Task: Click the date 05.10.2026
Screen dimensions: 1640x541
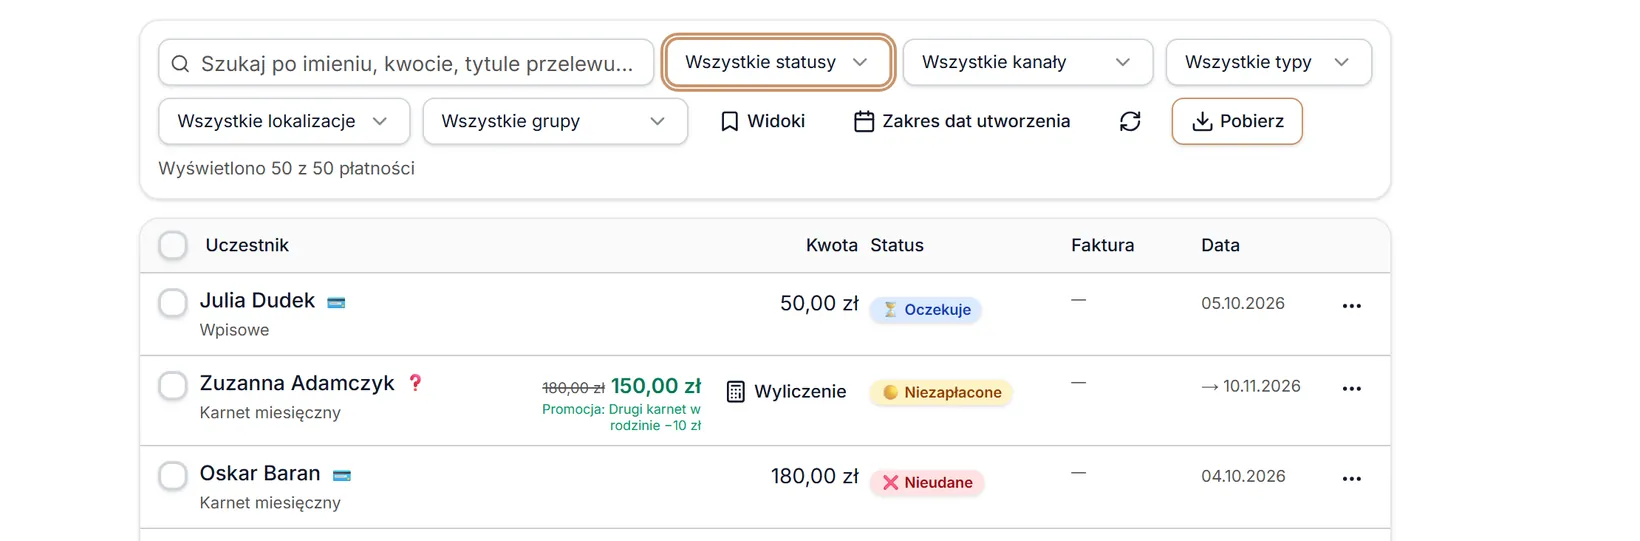Action: click(1243, 303)
